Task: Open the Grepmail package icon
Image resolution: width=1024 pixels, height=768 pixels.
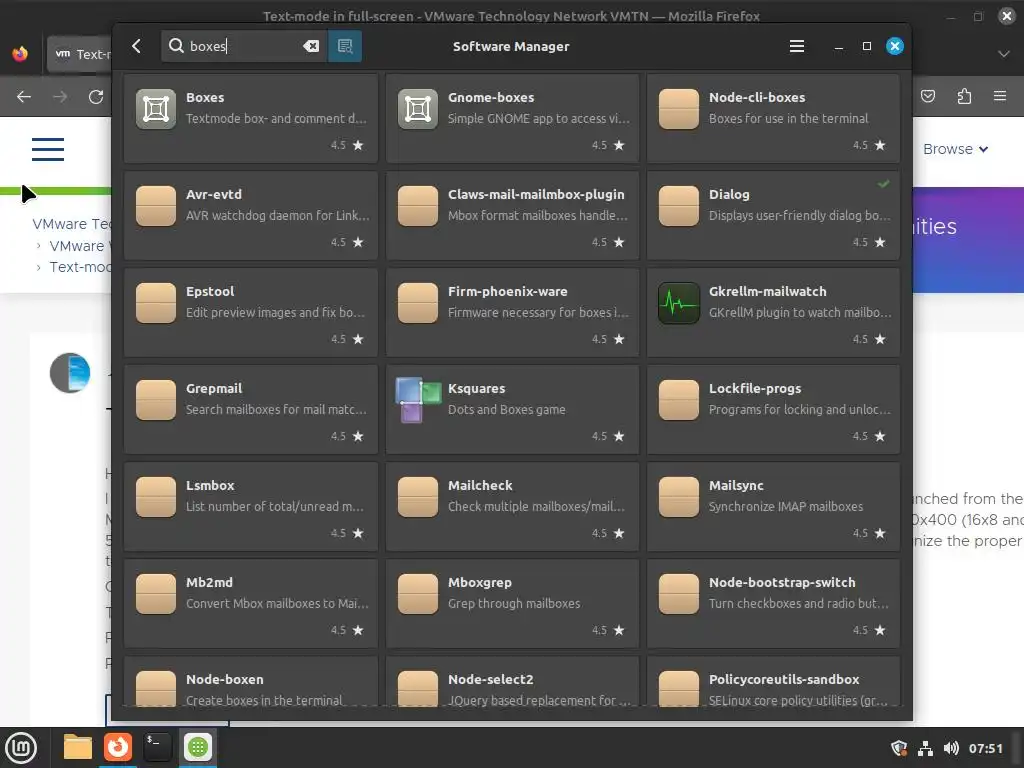Action: tap(156, 400)
